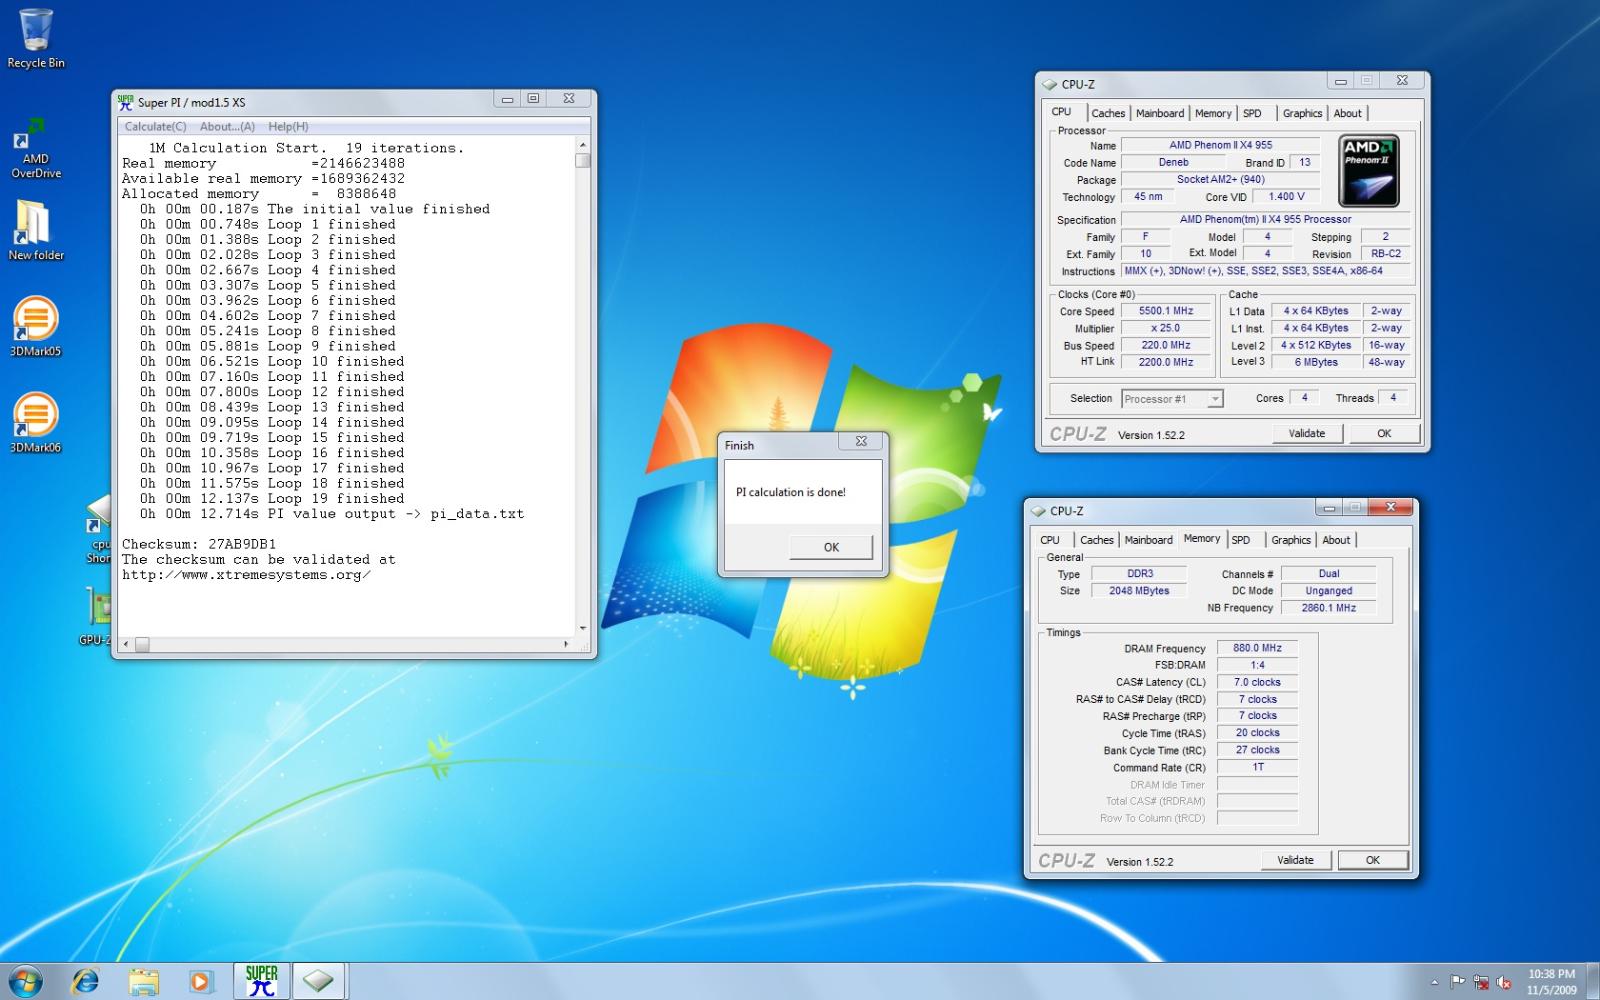Click the DRAM Frequency value 880.0 MHz
Screen dimensions: 1600x1000
1257,648
